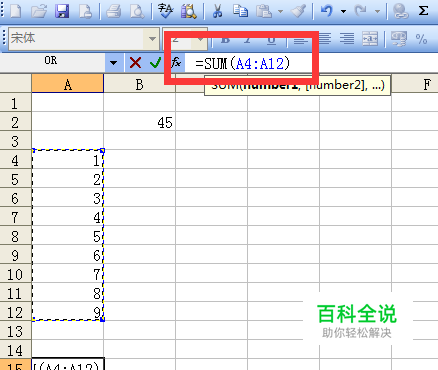Viewport: 438px width, 370px height.
Task: Click number1 in SUM function tooltip
Action: tap(270, 85)
